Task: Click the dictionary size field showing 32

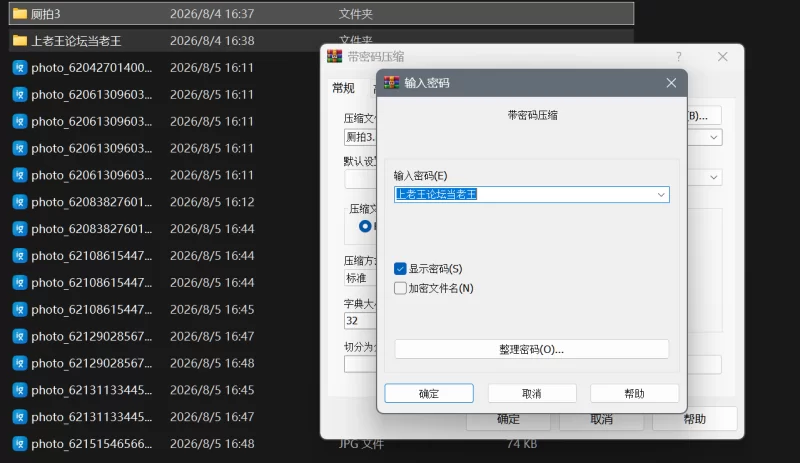Action: click(x=361, y=321)
